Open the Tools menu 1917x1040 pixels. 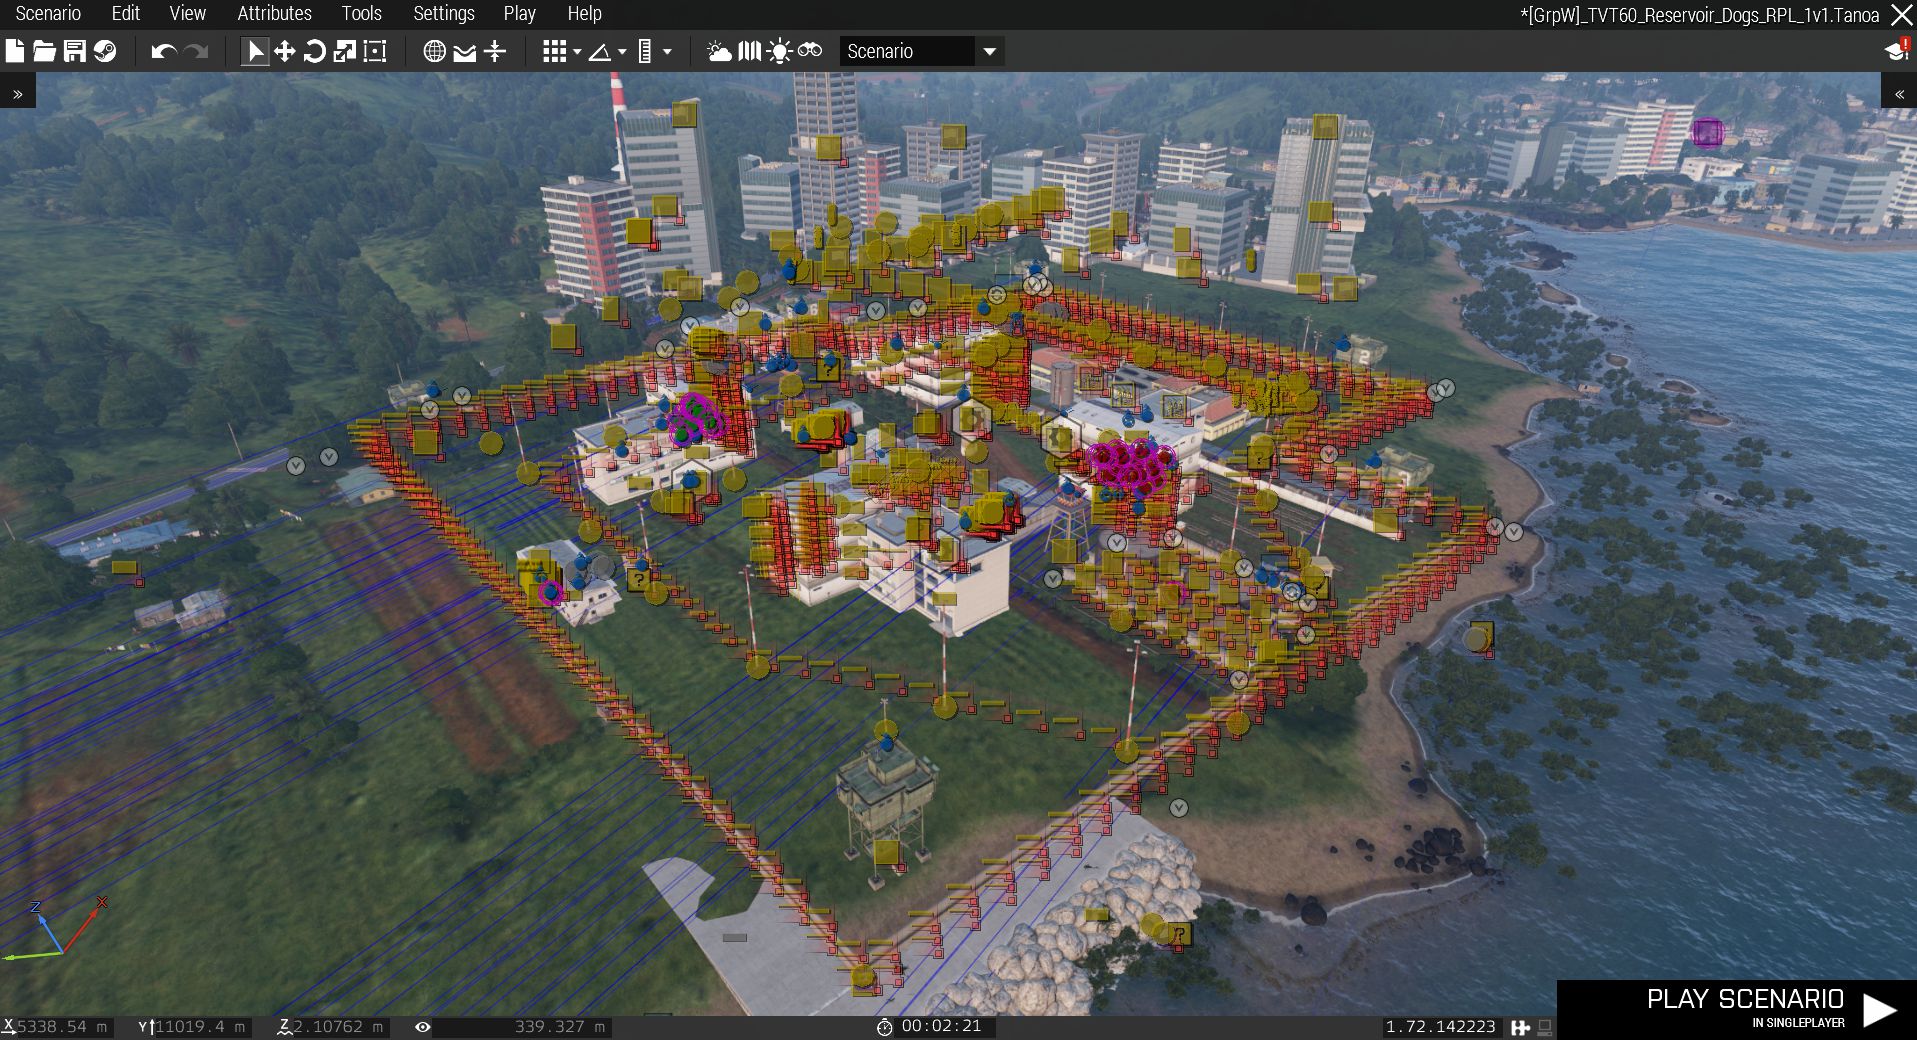[362, 13]
